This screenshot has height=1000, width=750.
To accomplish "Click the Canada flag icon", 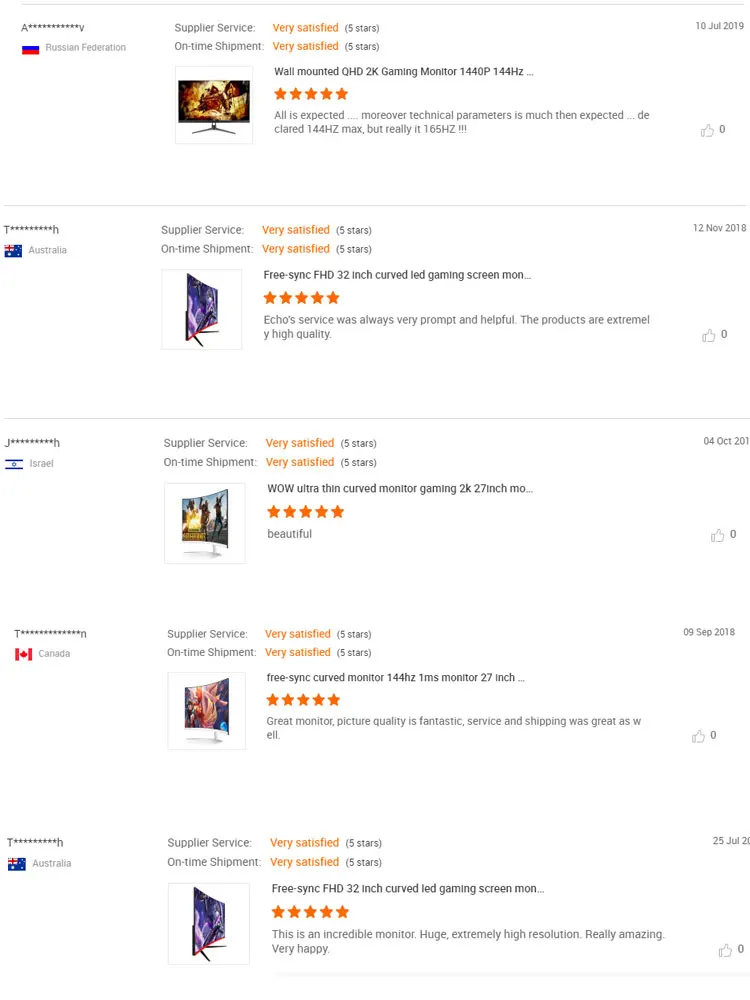I will tap(24, 654).
